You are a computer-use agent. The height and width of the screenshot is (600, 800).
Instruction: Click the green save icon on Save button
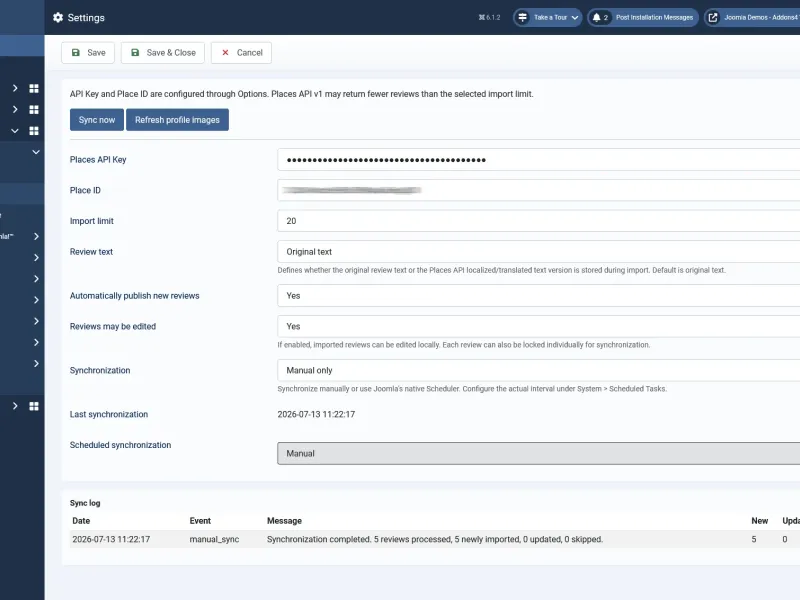coord(76,53)
